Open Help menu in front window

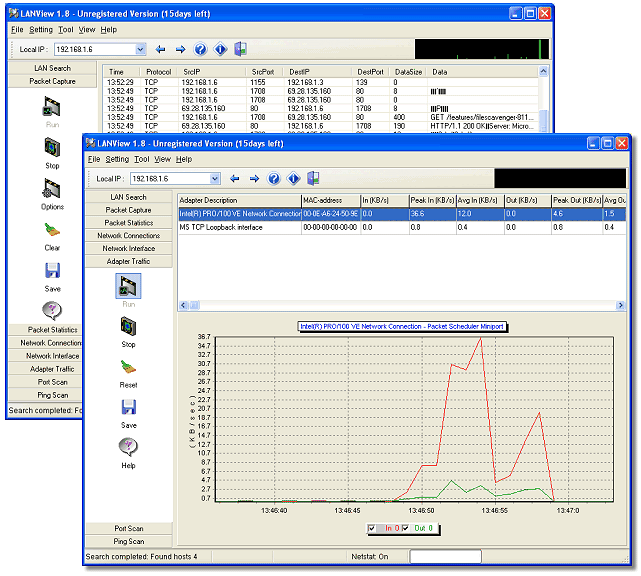click(184, 159)
